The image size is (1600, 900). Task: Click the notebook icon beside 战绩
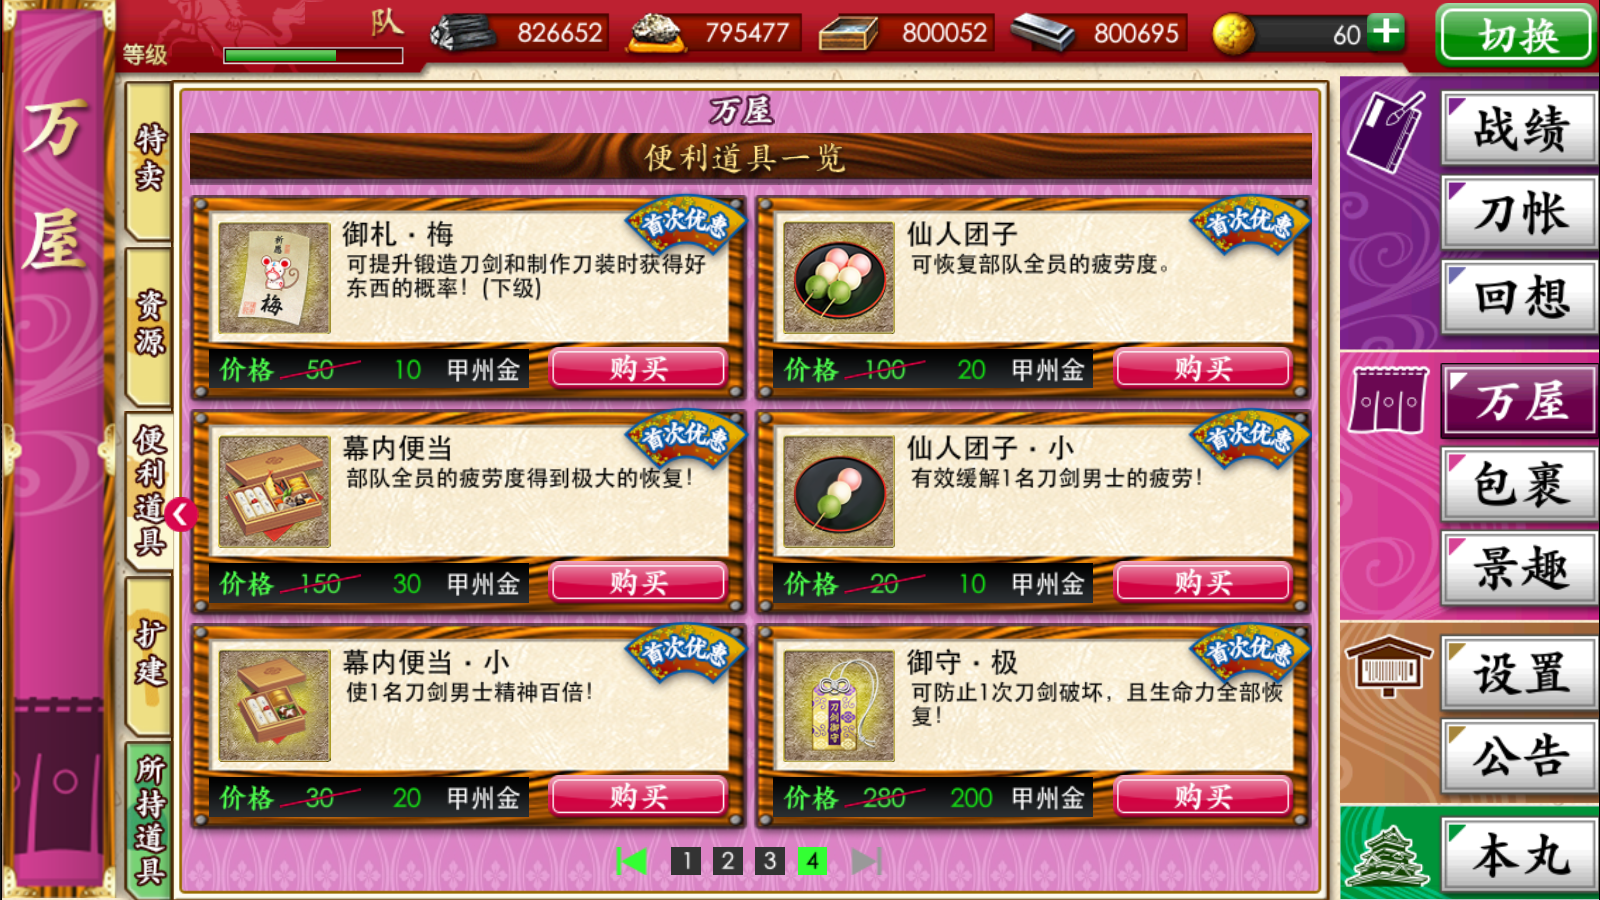tap(1386, 130)
